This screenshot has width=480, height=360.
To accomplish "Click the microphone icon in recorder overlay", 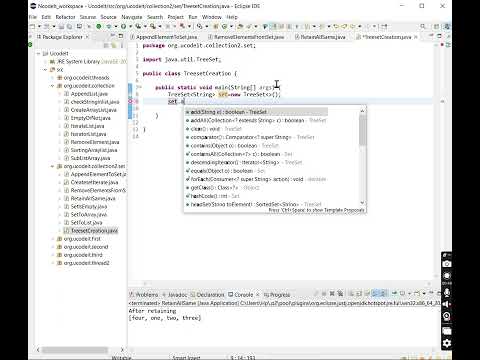I will tap(447, 292).
